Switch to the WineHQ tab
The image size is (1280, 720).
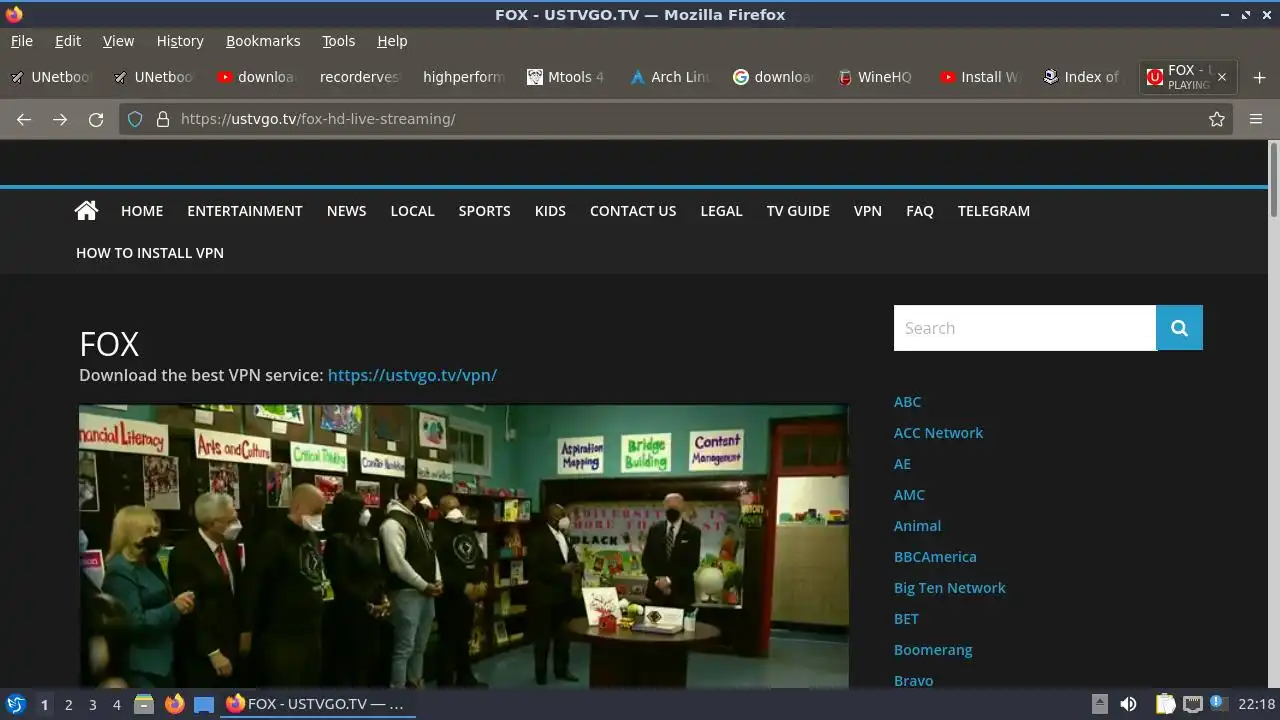point(875,77)
